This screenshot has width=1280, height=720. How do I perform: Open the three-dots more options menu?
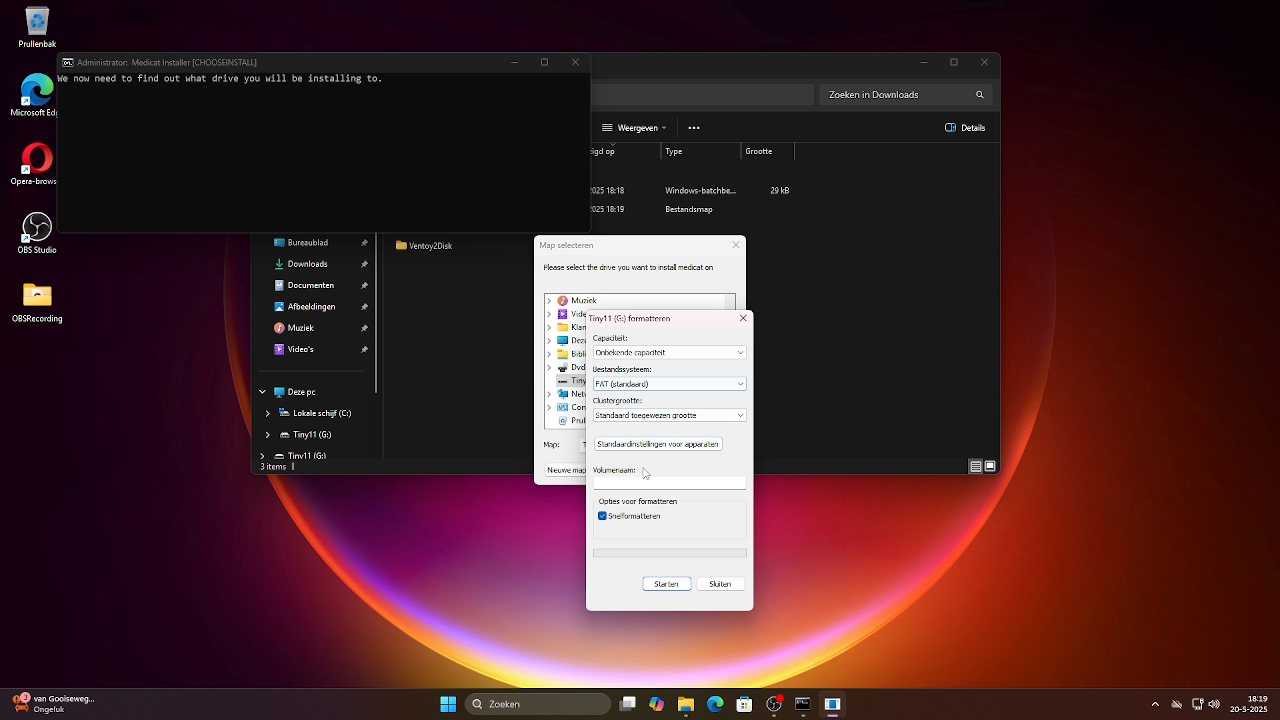tap(694, 128)
